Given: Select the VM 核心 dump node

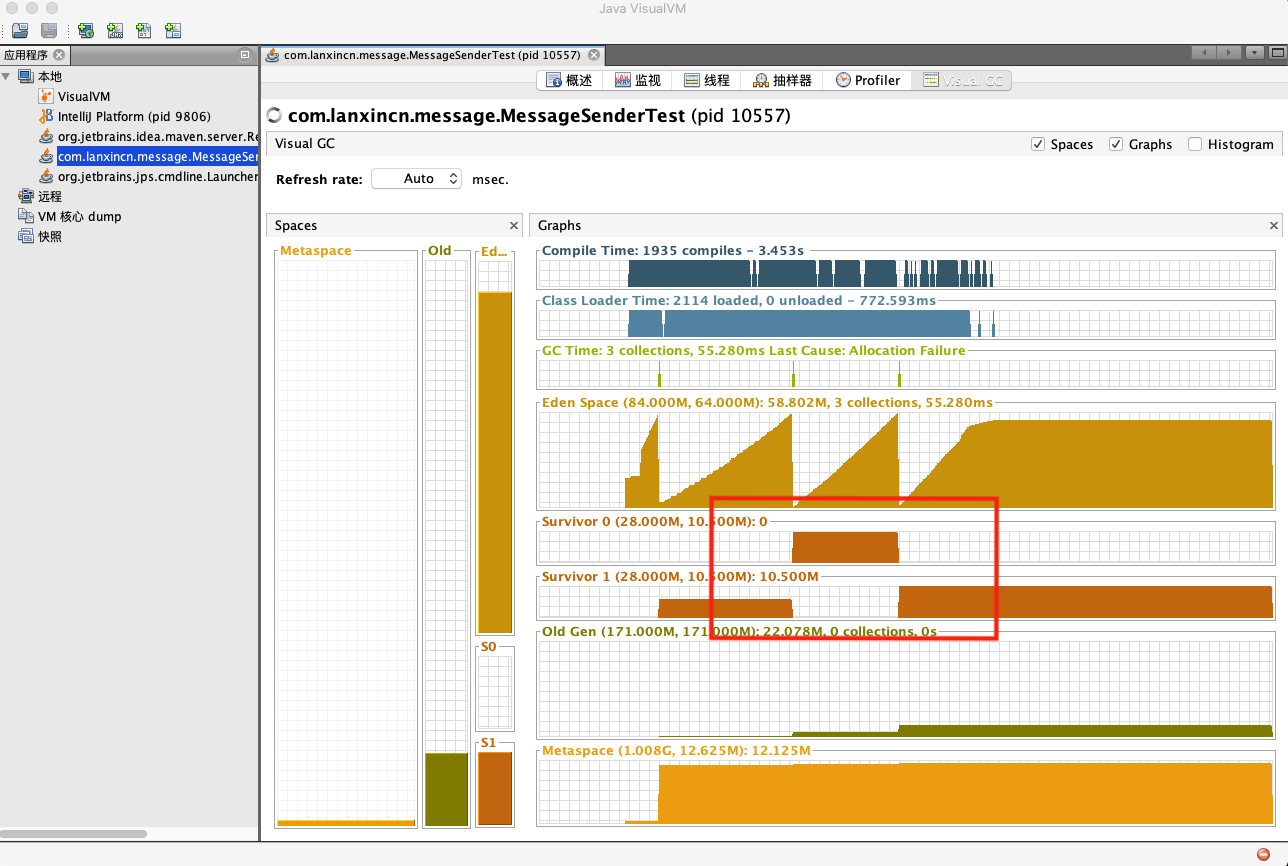Looking at the screenshot, I should click(79, 216).
